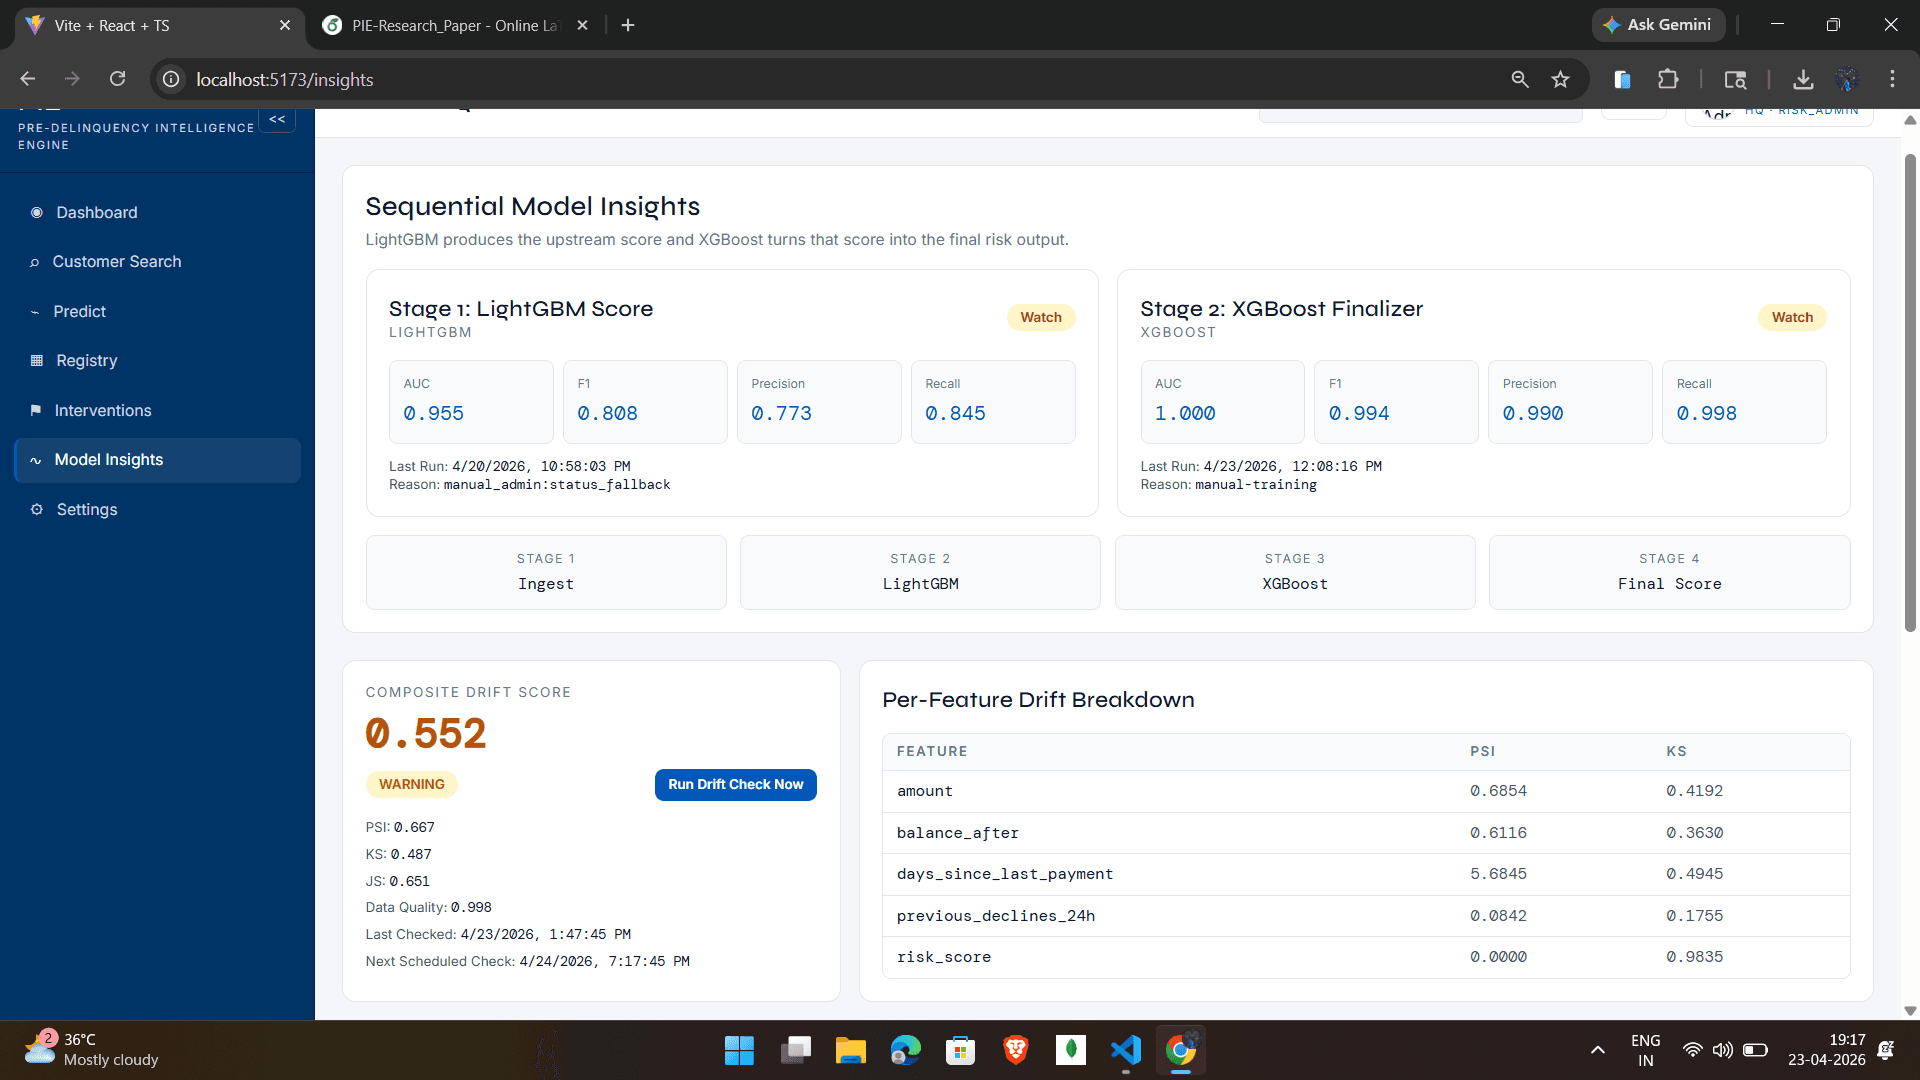
Task: Click the Dashboard icon in sidebar
Action: (x=37, y=212)
